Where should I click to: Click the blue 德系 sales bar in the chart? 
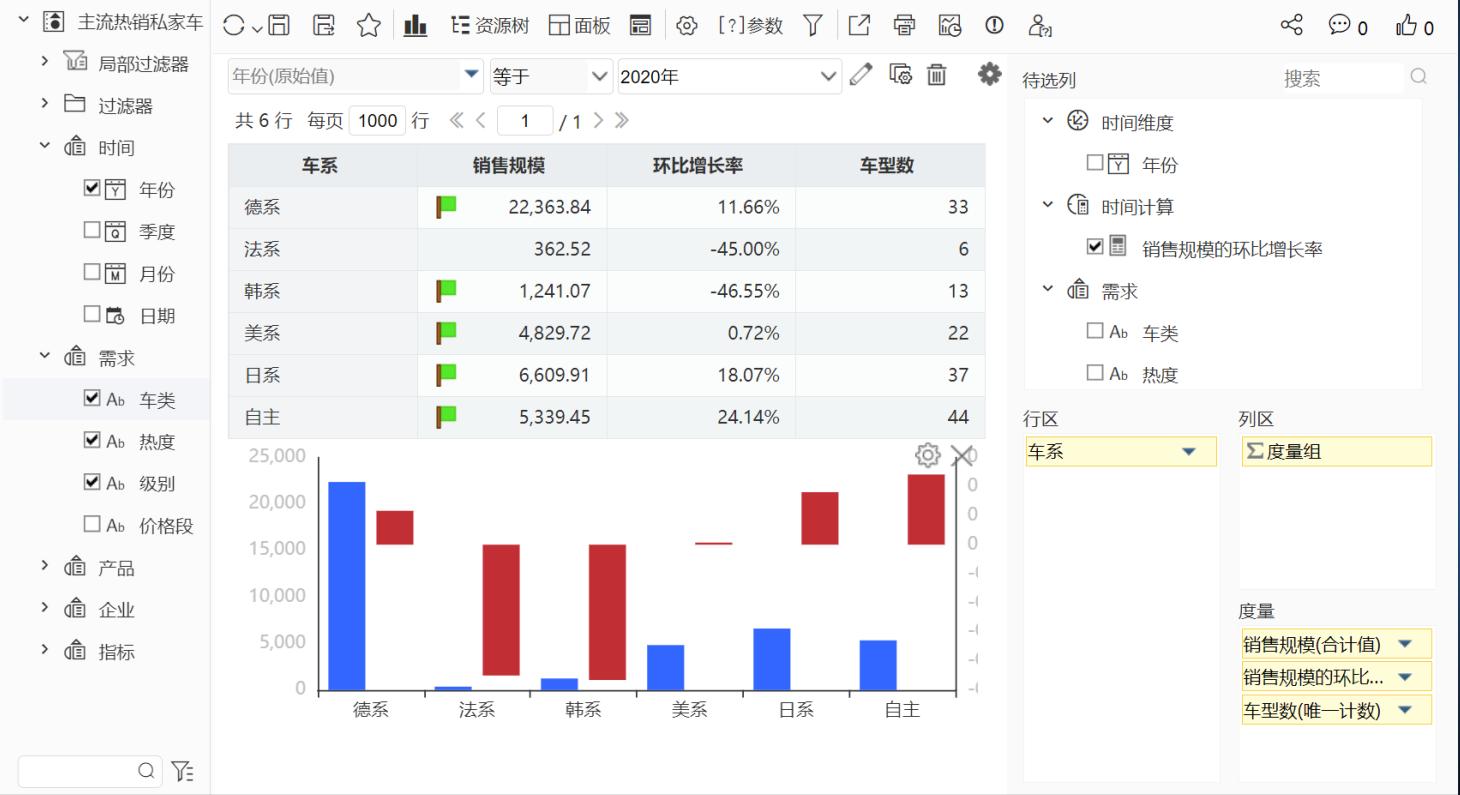[347, 586]
